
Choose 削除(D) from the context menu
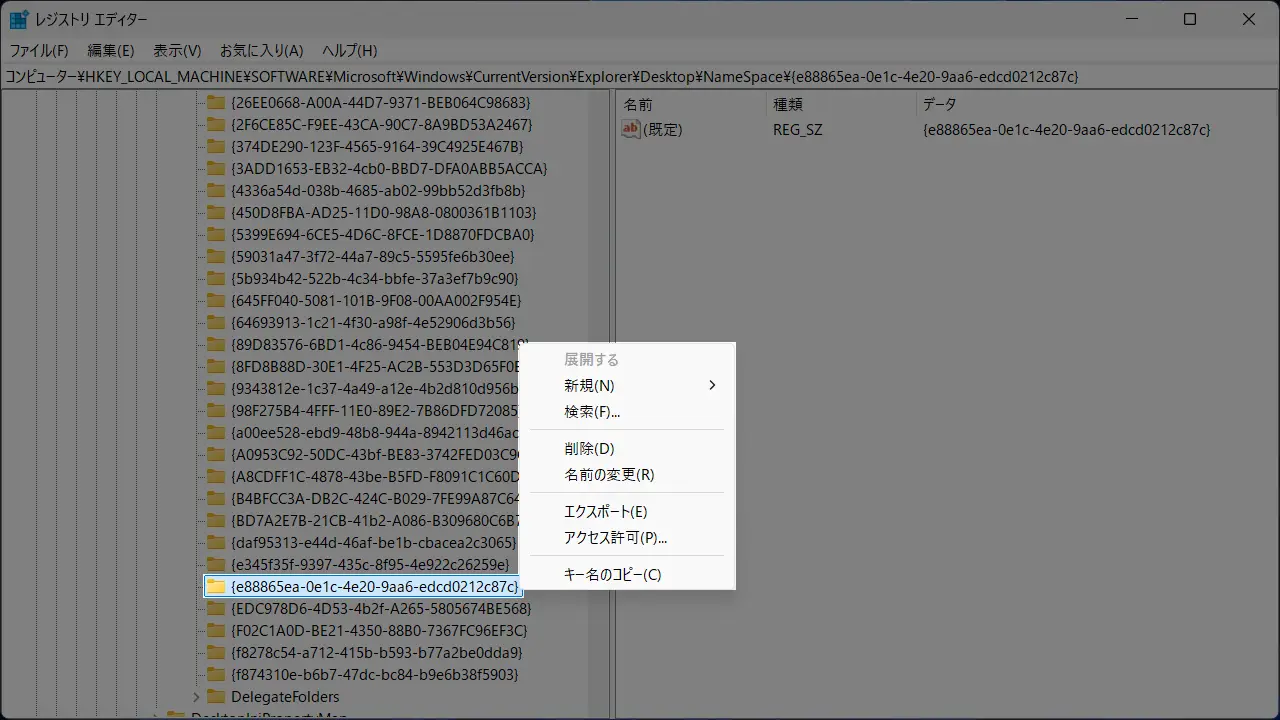coord(589,448)
